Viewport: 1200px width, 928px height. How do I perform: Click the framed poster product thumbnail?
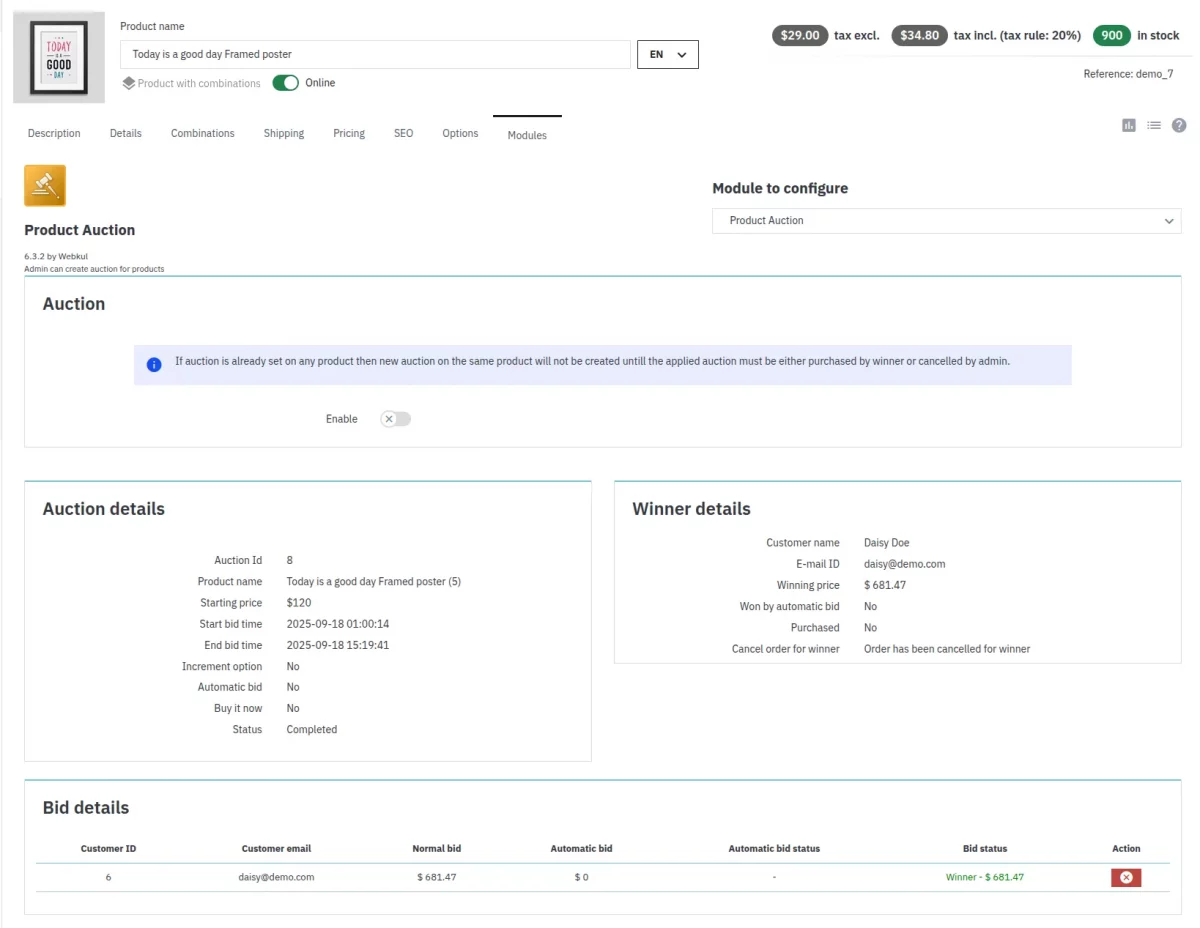point(59,57)
